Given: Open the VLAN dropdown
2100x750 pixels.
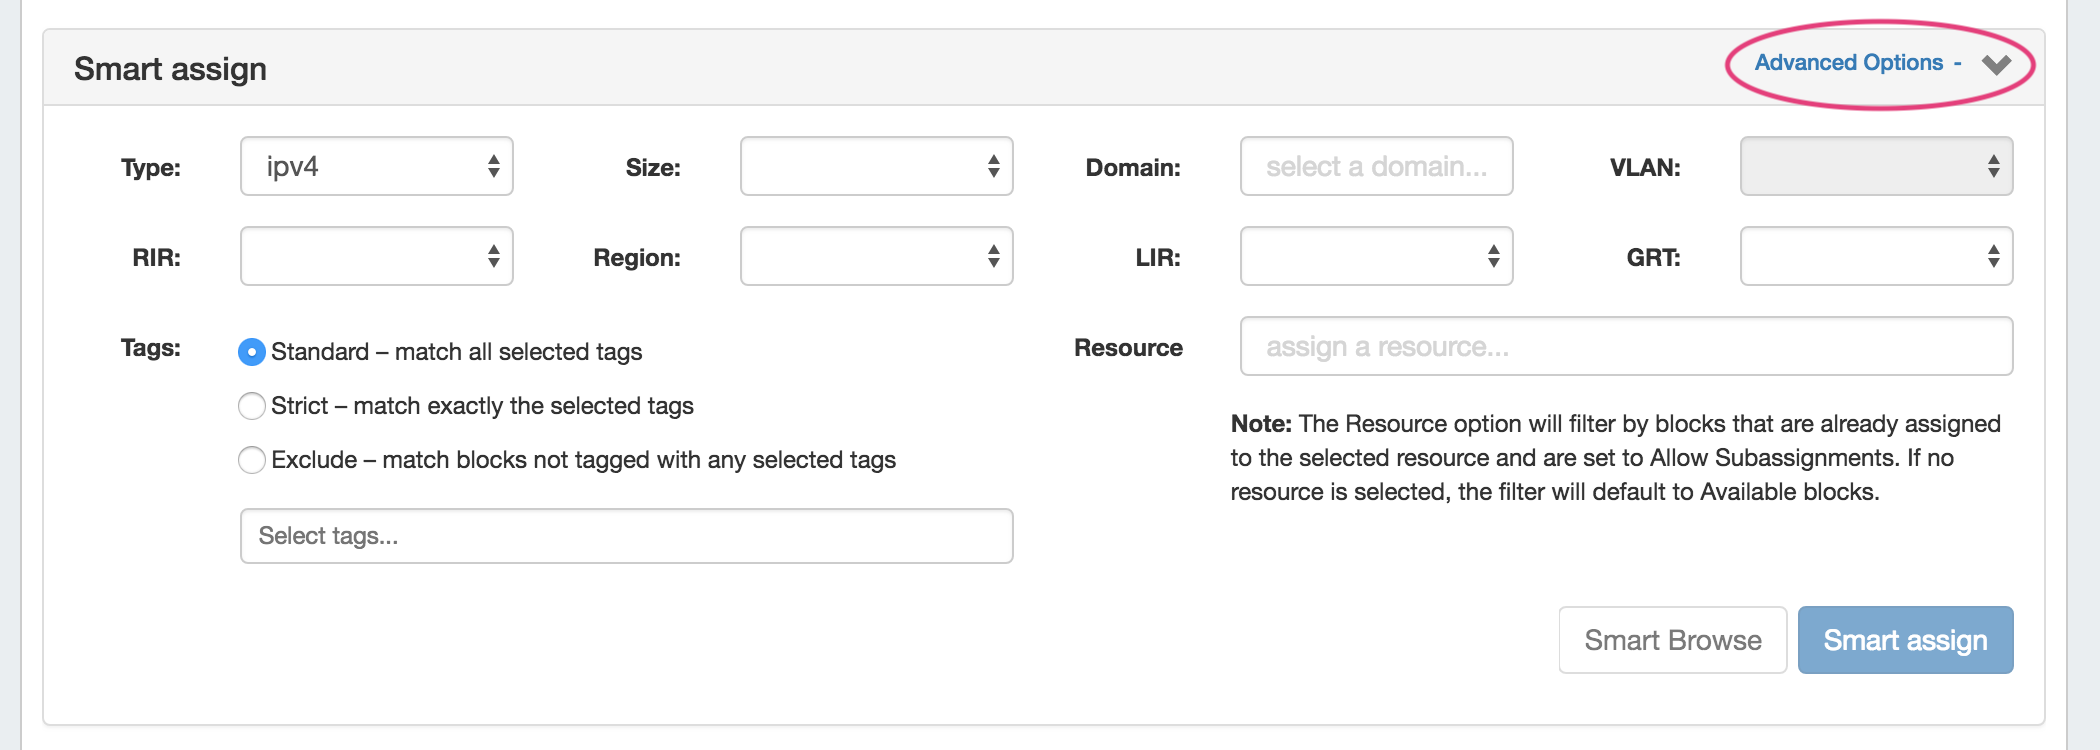Looking at the screenshot, I should pyautogui.click(x=1876, y=166).
